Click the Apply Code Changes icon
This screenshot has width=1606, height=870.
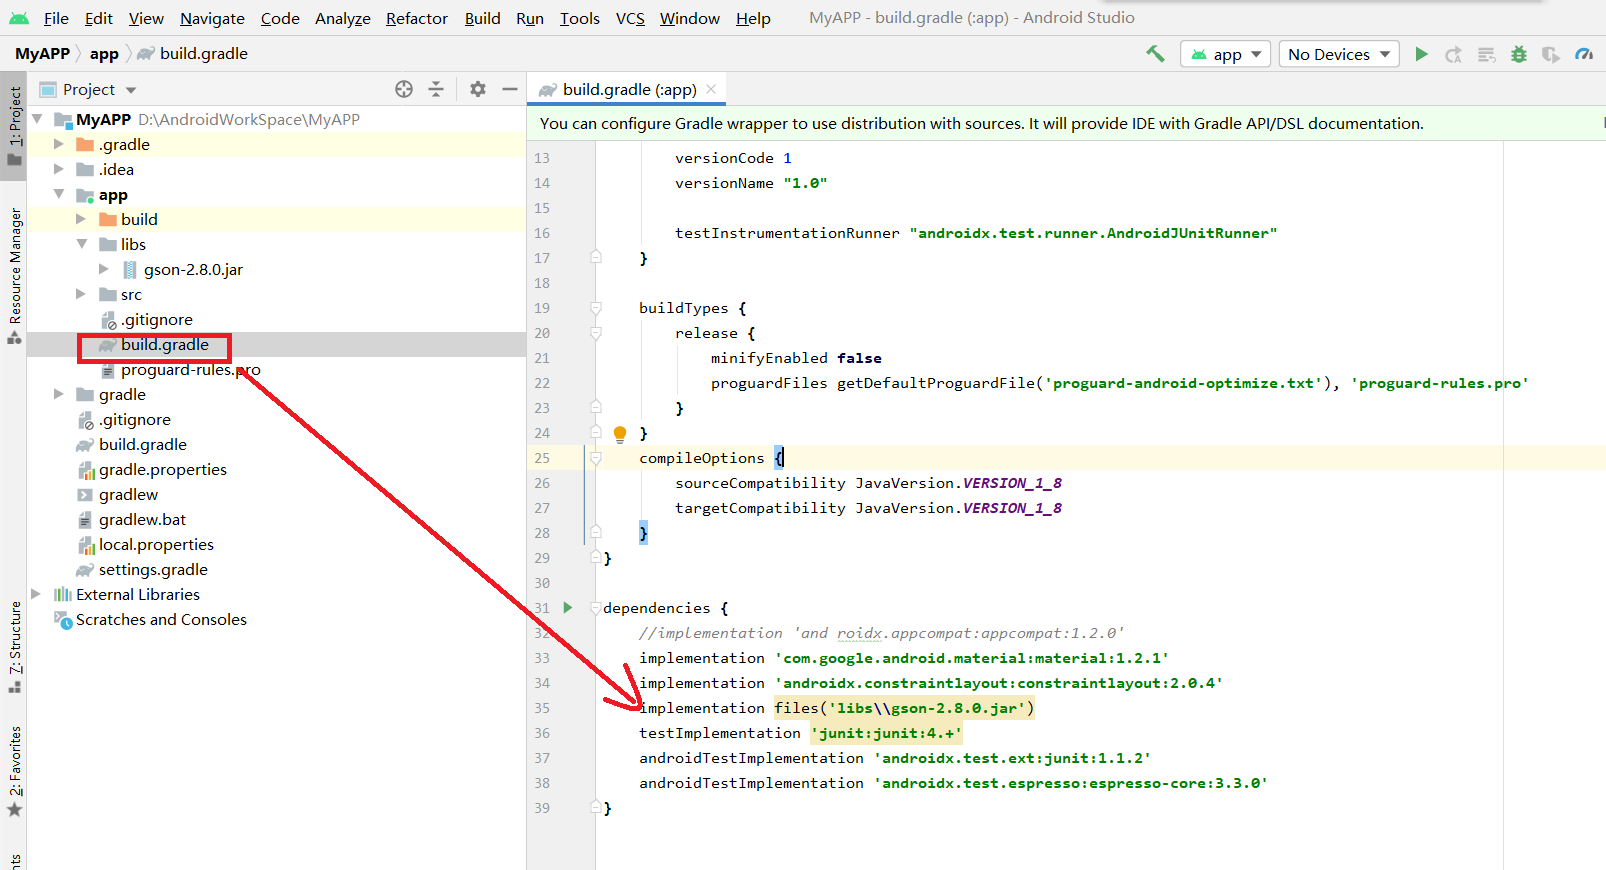point(1487,54)
